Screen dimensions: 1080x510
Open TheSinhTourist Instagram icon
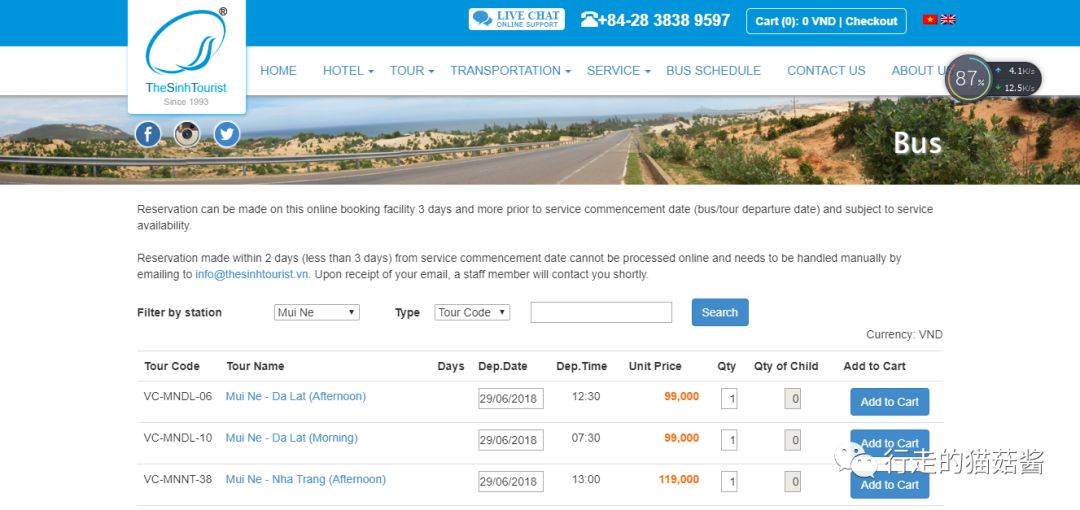pyautogui.click(x=187, y=134)
